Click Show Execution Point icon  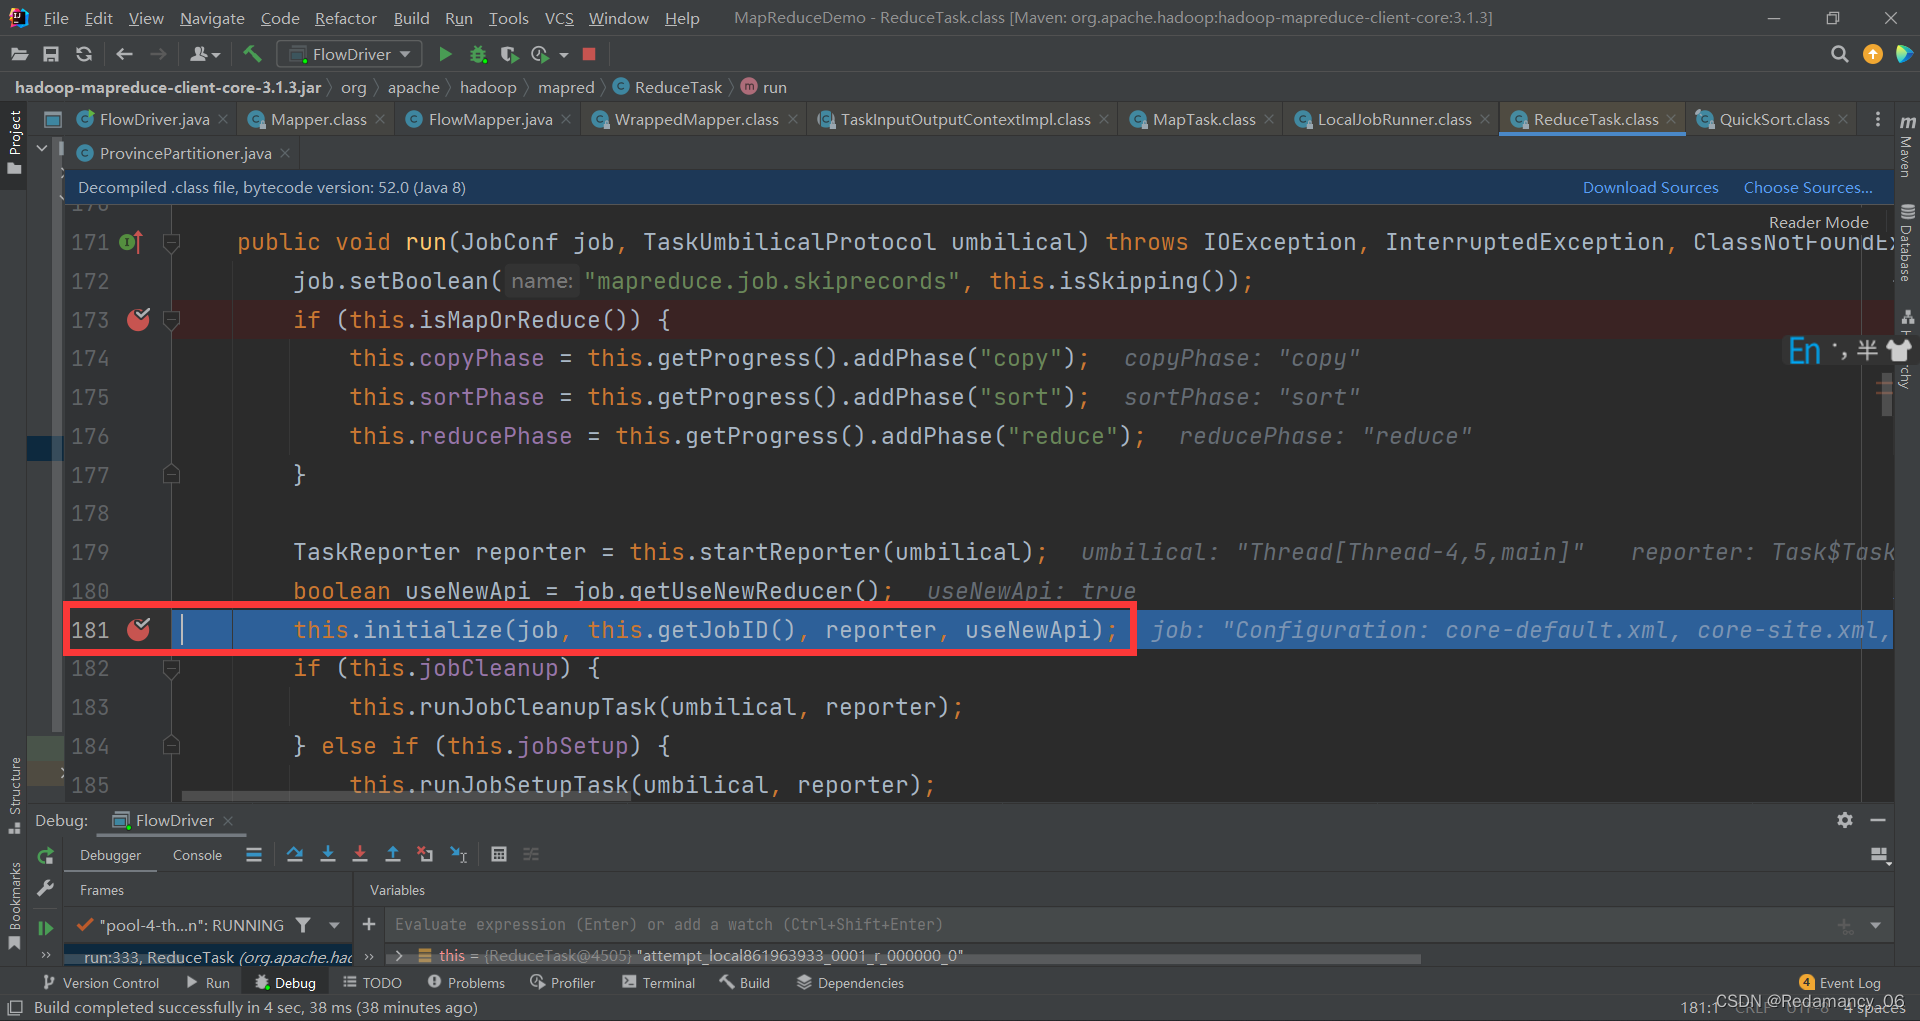coord(254,854)
